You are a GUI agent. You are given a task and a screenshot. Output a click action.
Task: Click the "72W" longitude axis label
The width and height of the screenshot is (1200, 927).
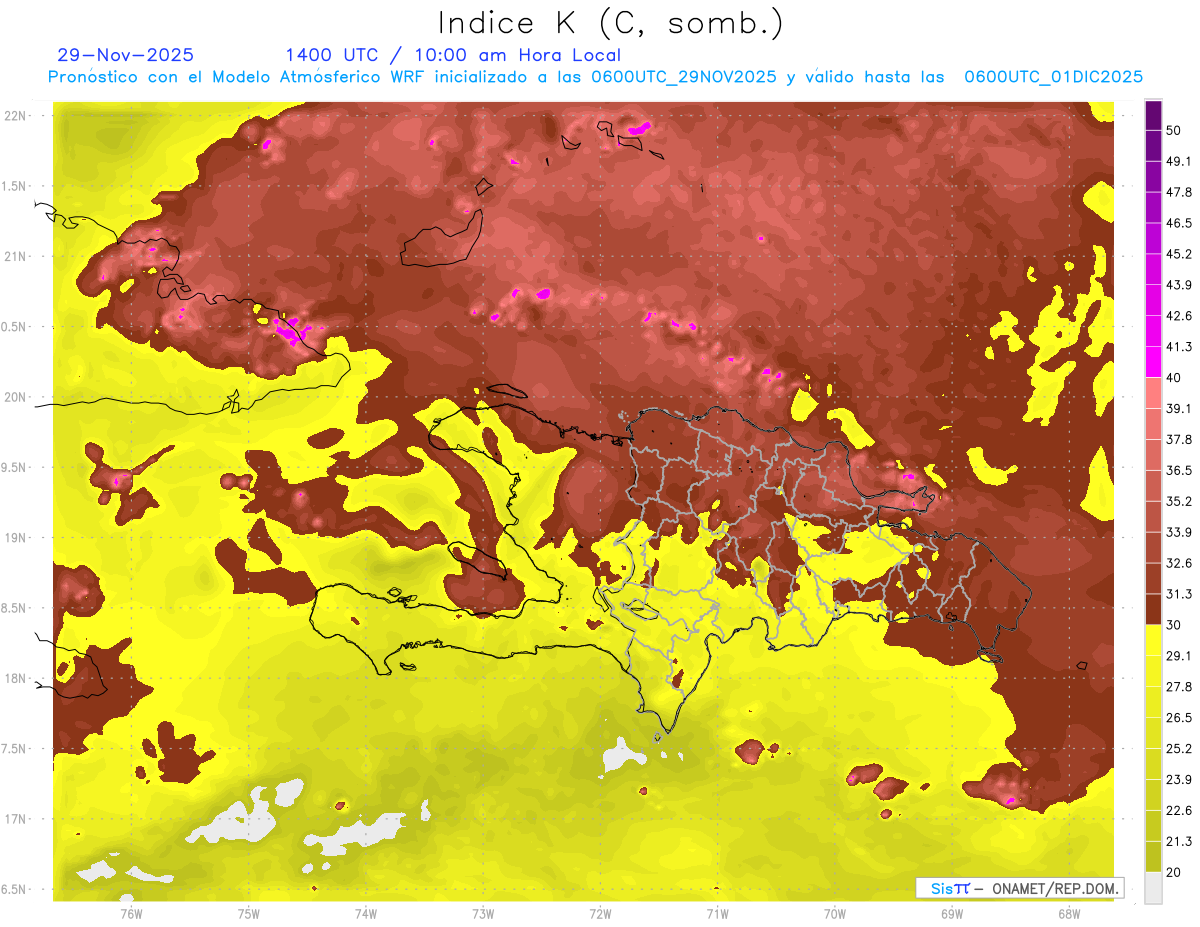(600, 913)
